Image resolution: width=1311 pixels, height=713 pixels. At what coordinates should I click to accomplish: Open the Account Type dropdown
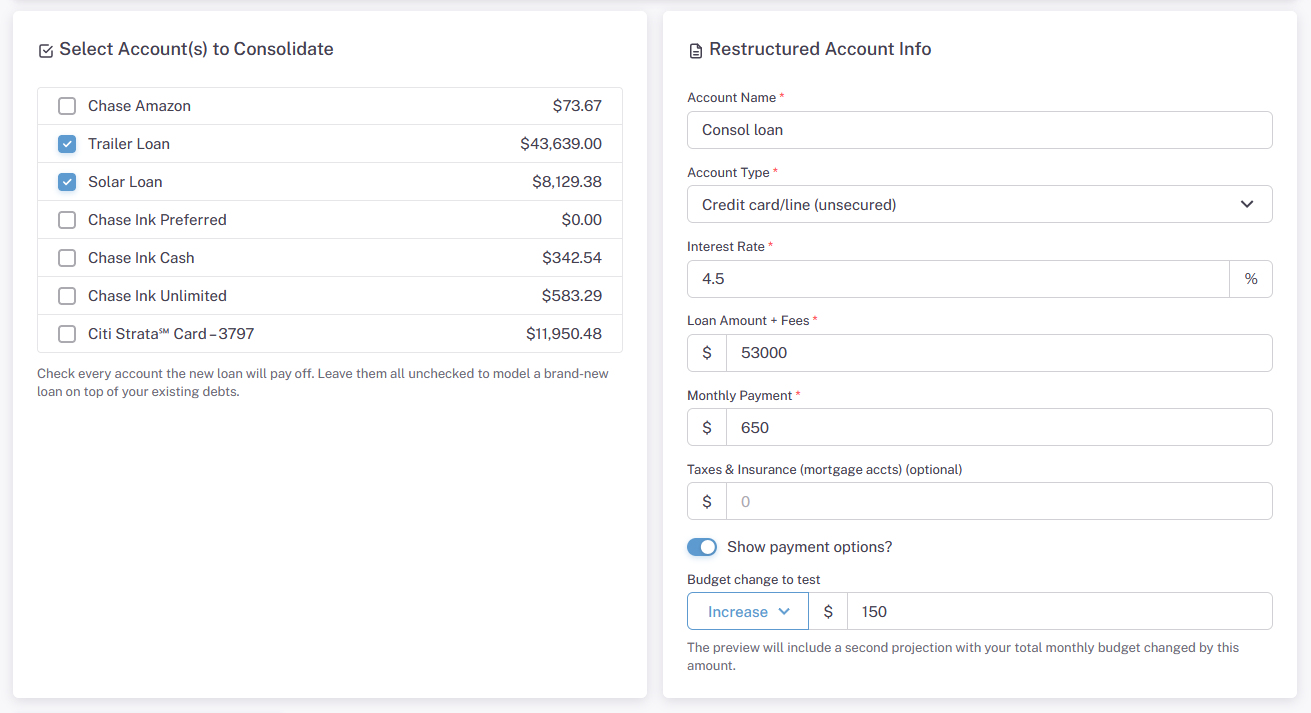click(979, 204)
